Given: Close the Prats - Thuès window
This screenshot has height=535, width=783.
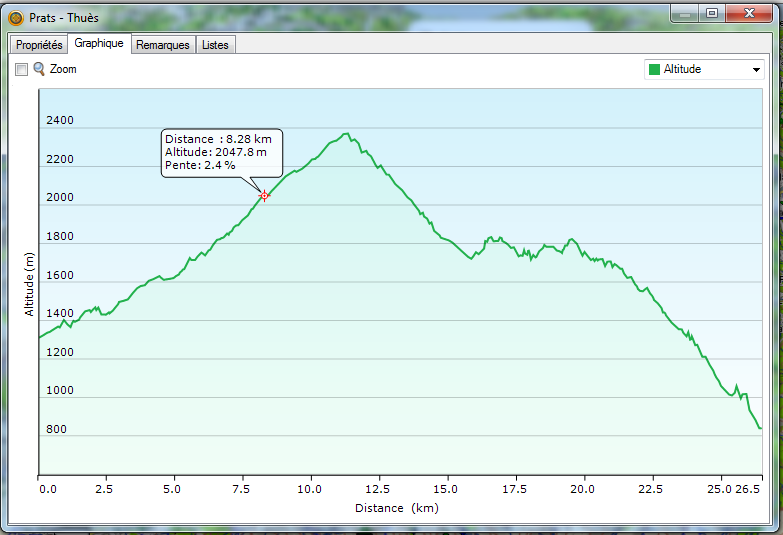Looking at the screenshot, I should pyautogui.click(x=751, y=13).
